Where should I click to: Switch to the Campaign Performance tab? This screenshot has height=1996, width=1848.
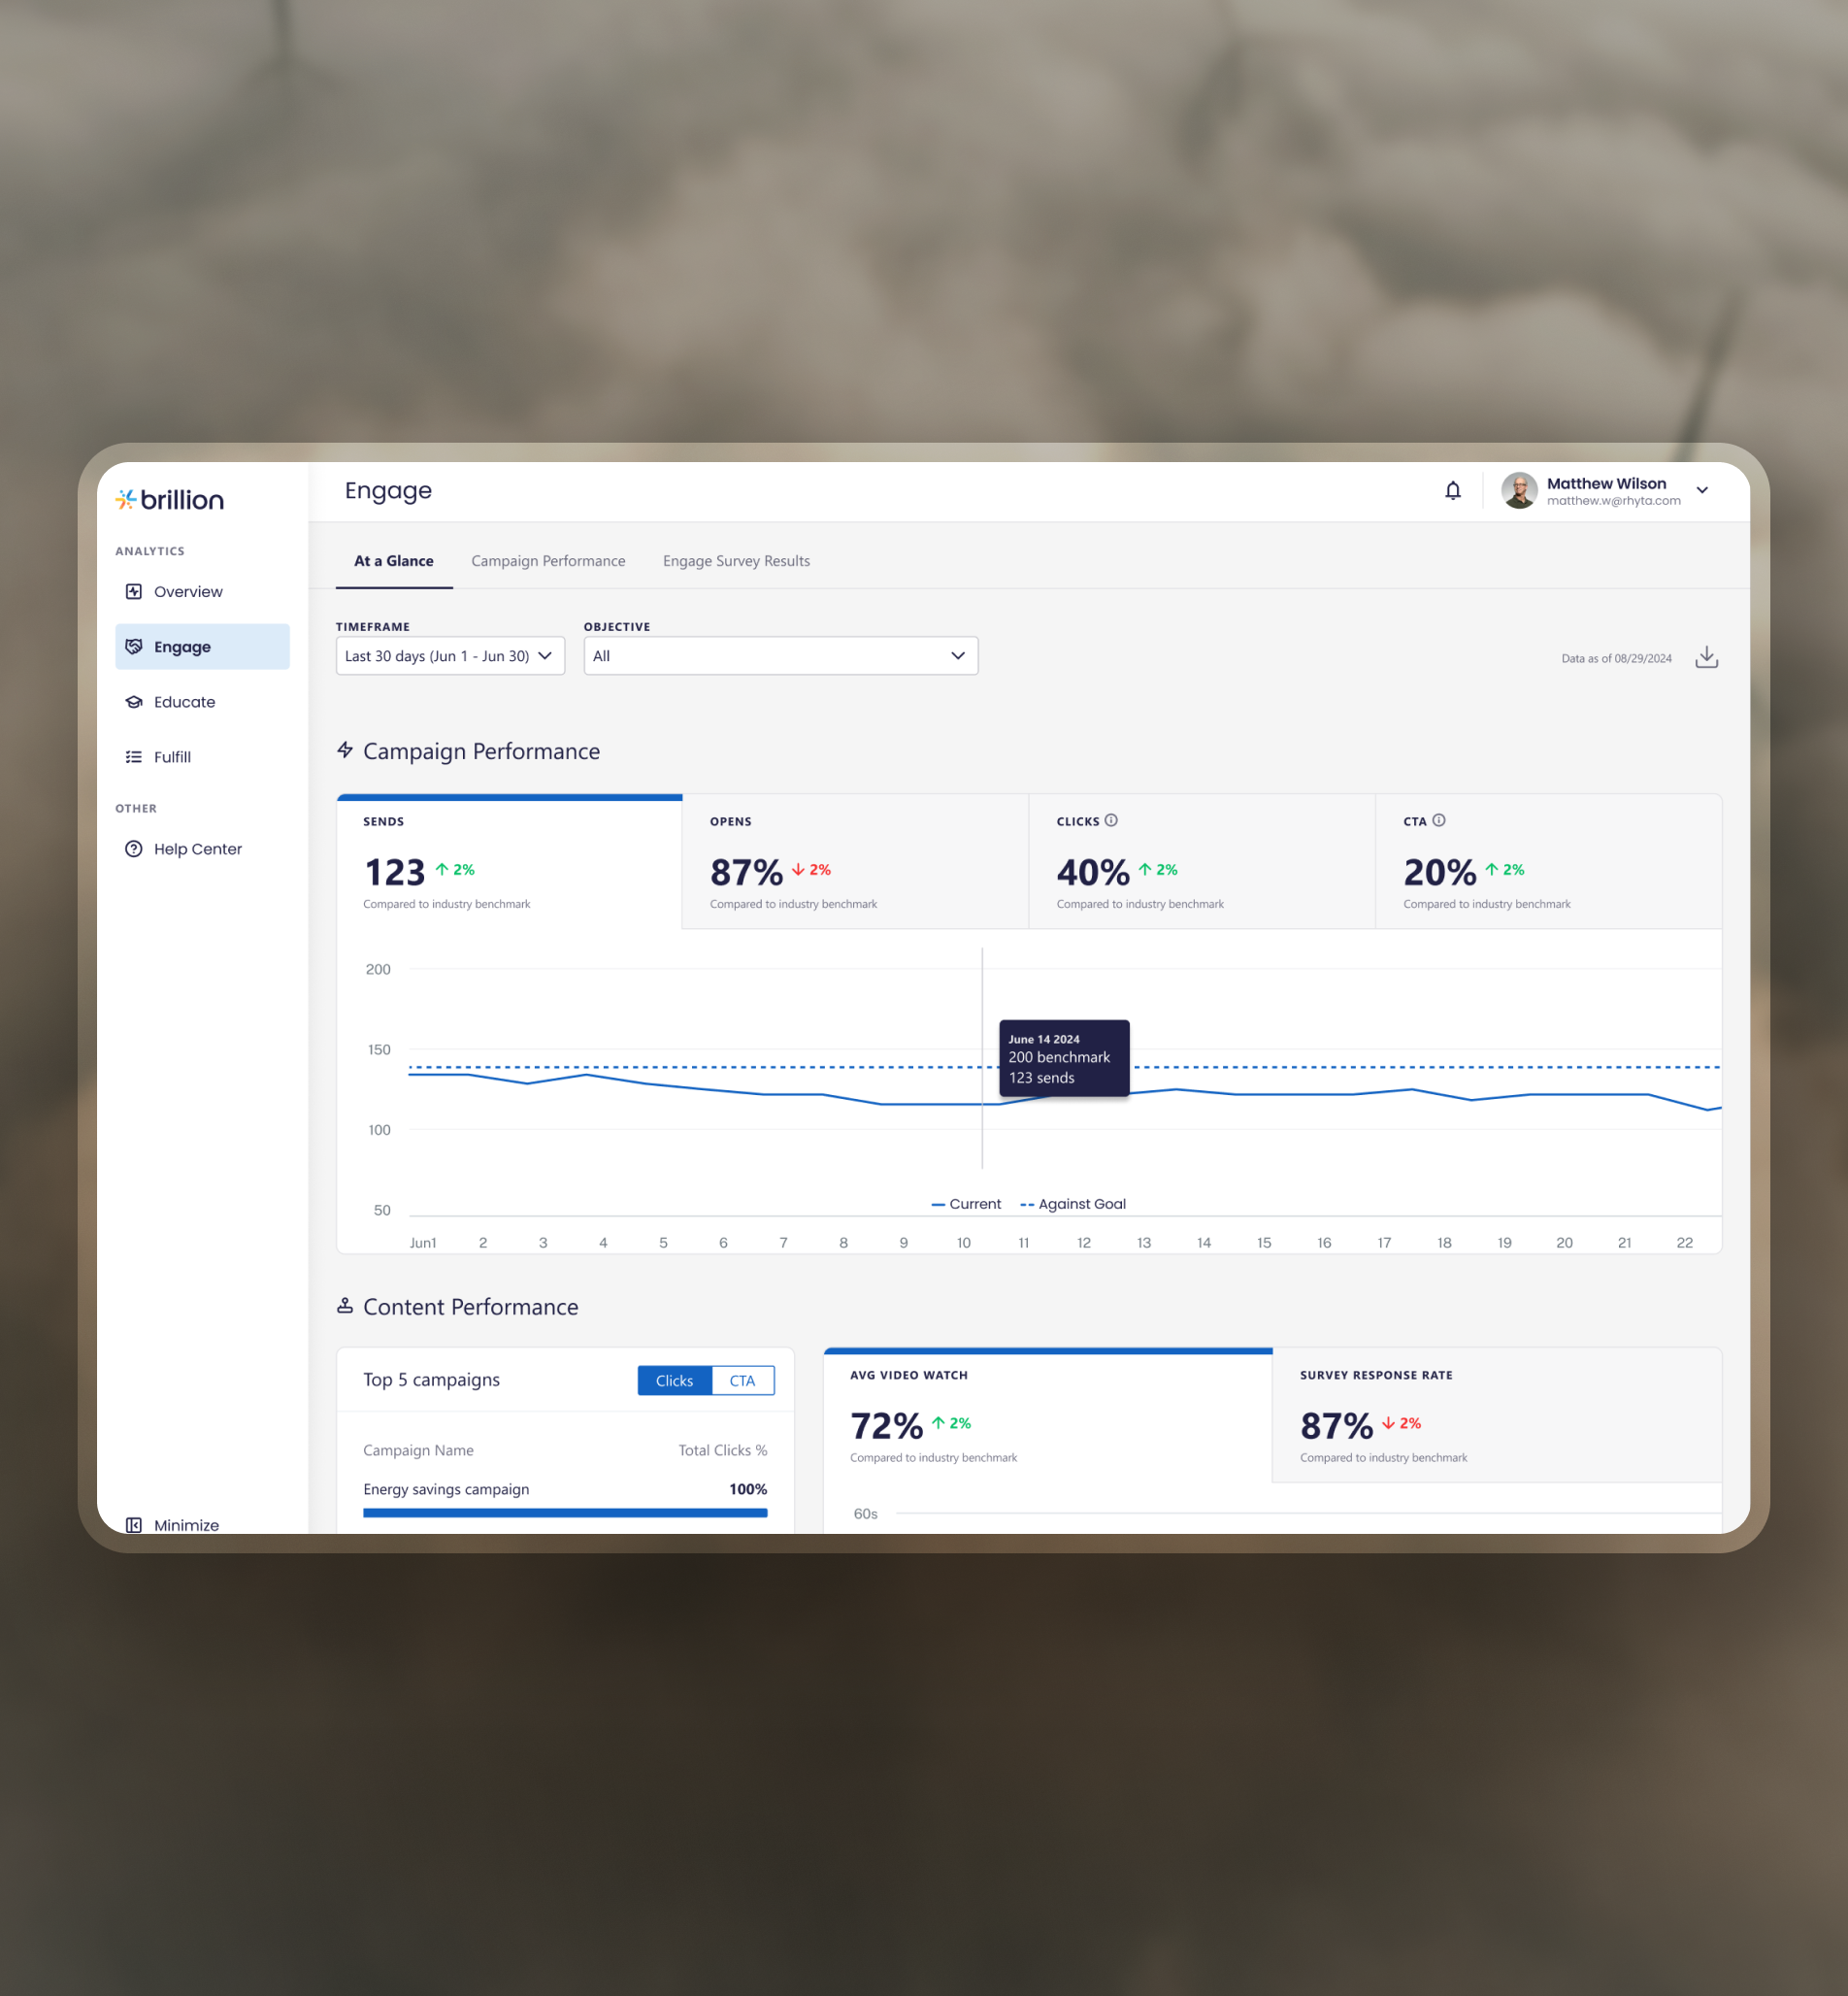pyautogui.click(x=548, y=561)
